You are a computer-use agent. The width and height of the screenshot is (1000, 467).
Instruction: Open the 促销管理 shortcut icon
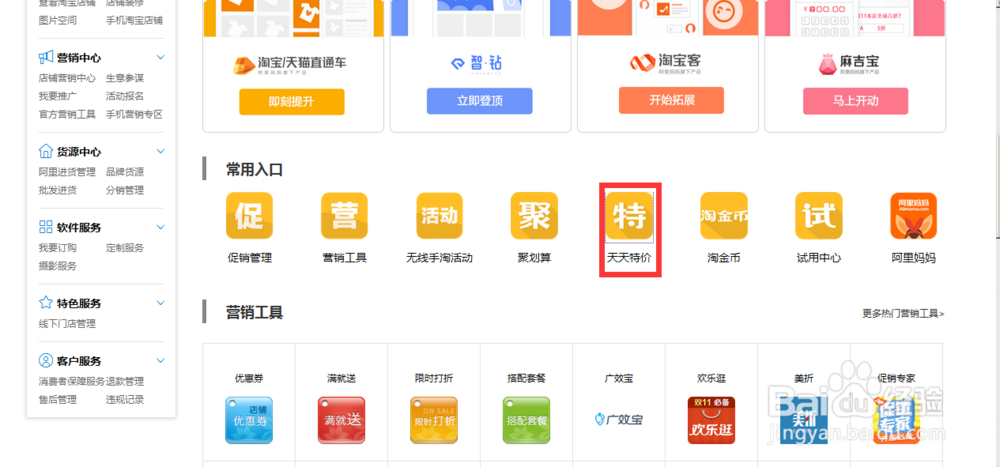coord(249,216)
